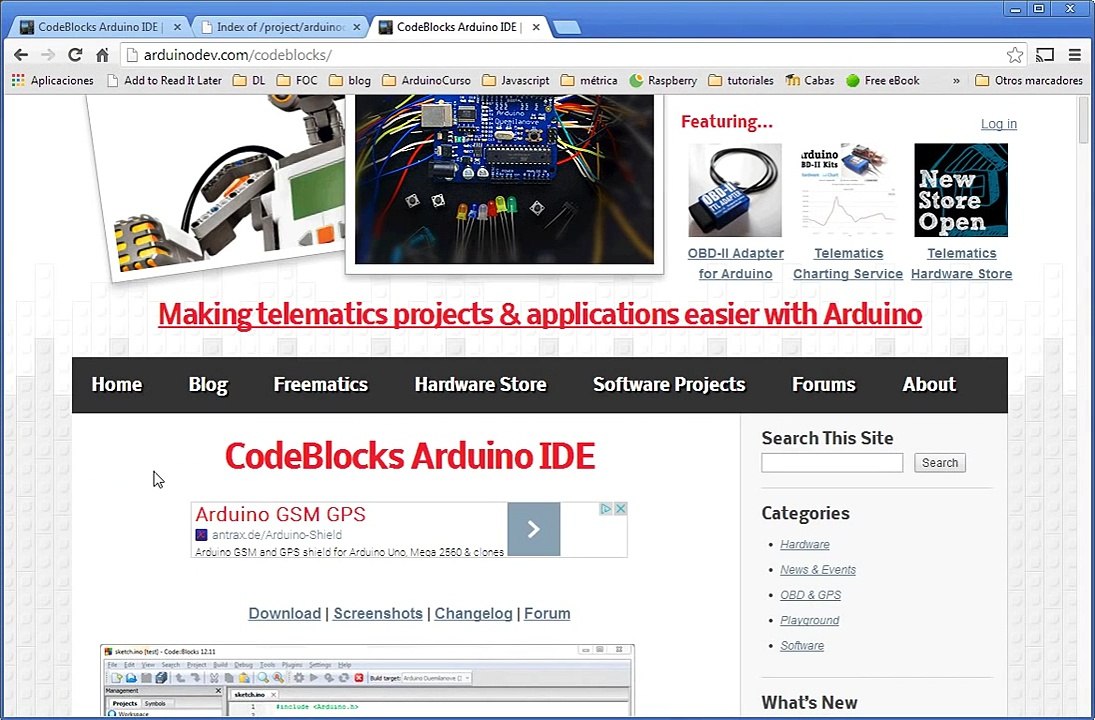Close the ad with the X icon
The width and height of the screenshot is (1095, 720).
(620, 509)
